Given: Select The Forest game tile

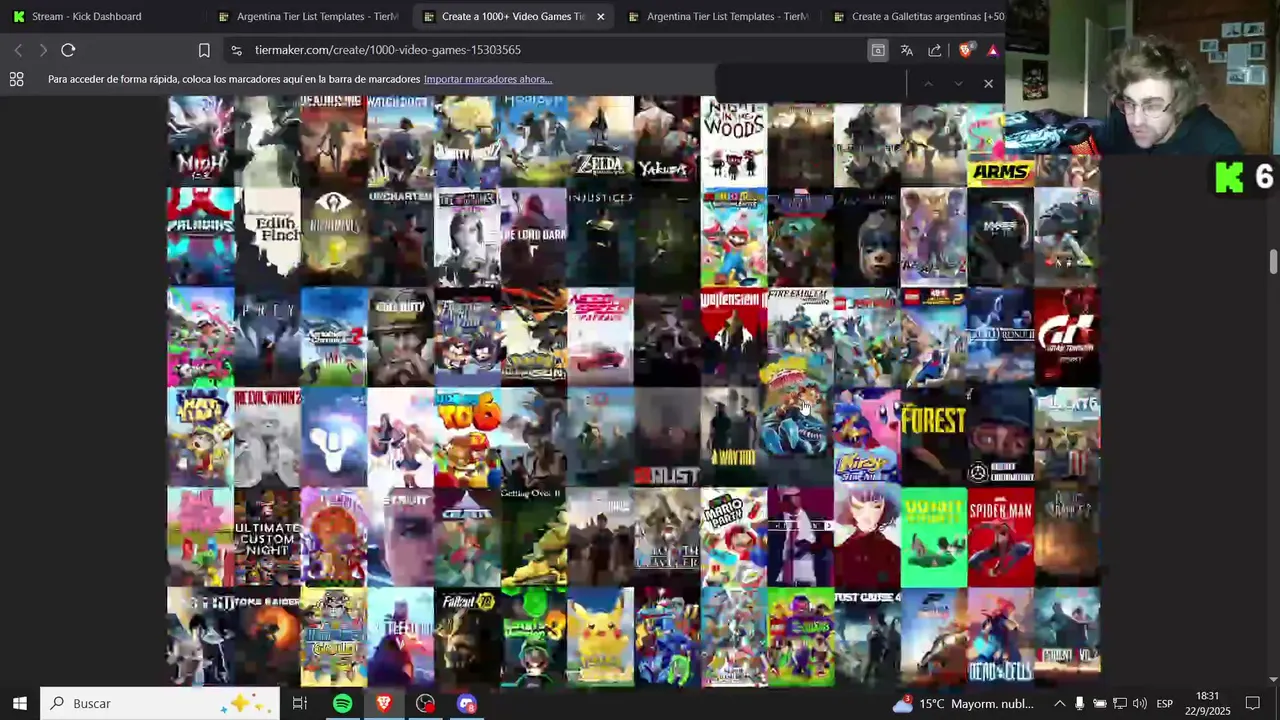Looking at the screenshot, I should point(934,436).
